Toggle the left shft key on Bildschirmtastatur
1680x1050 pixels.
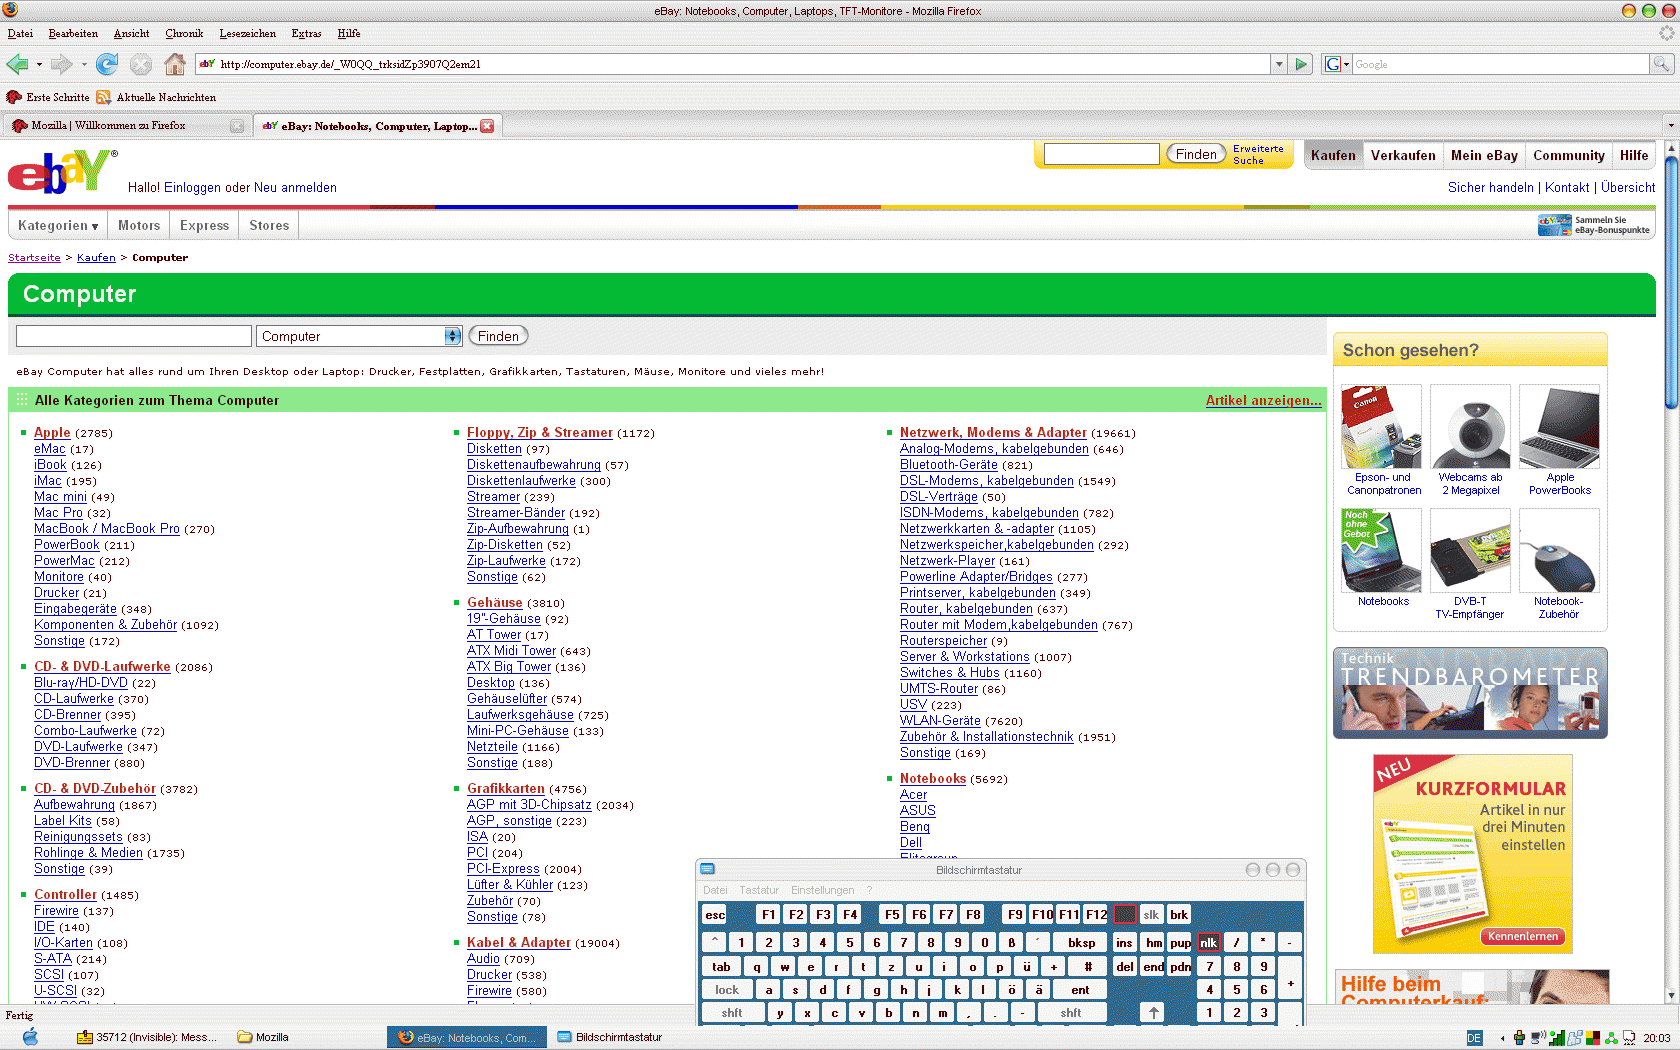732,1013
